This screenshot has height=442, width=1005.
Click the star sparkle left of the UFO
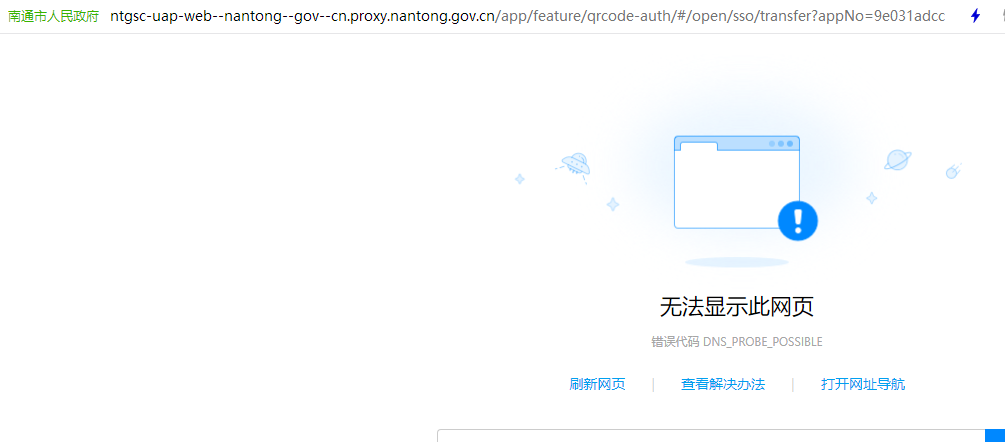click(520, 179)
